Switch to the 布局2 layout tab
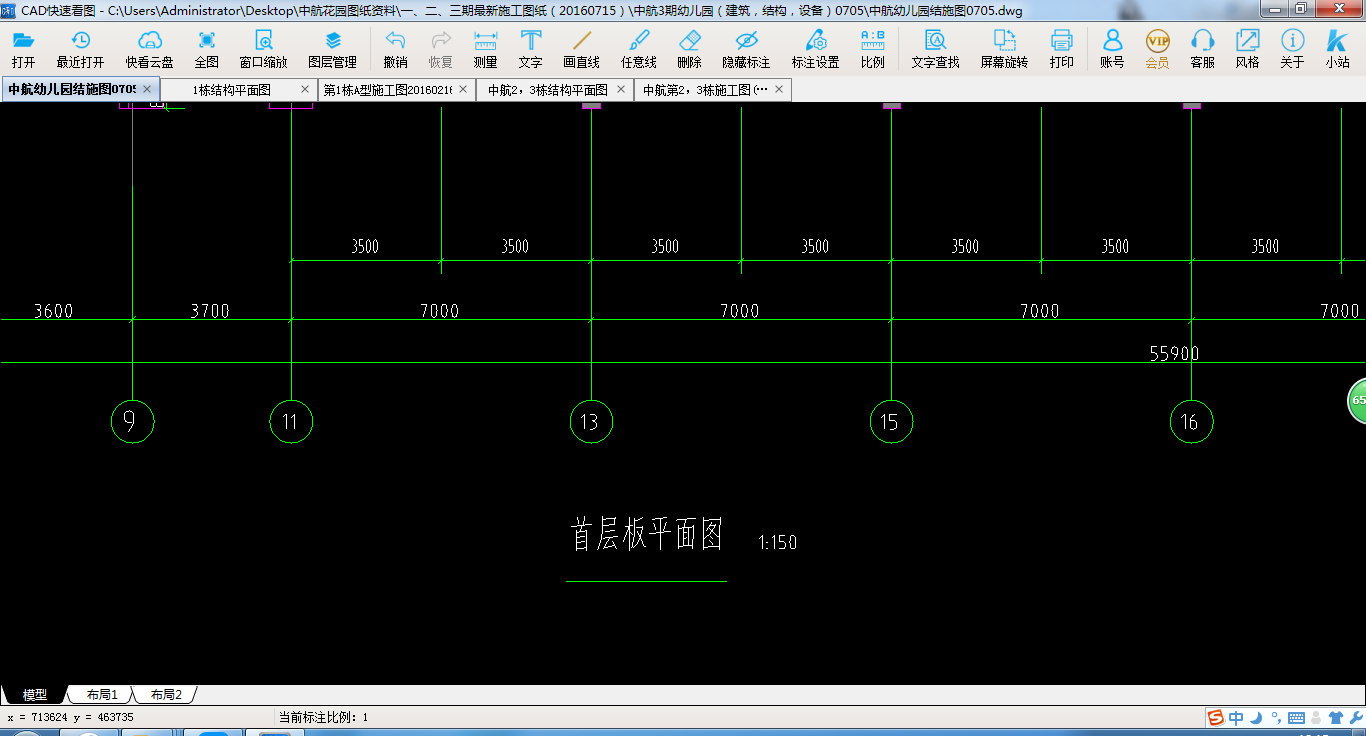This screenshot has height=736, width=1366. click(x=166, y=694)
